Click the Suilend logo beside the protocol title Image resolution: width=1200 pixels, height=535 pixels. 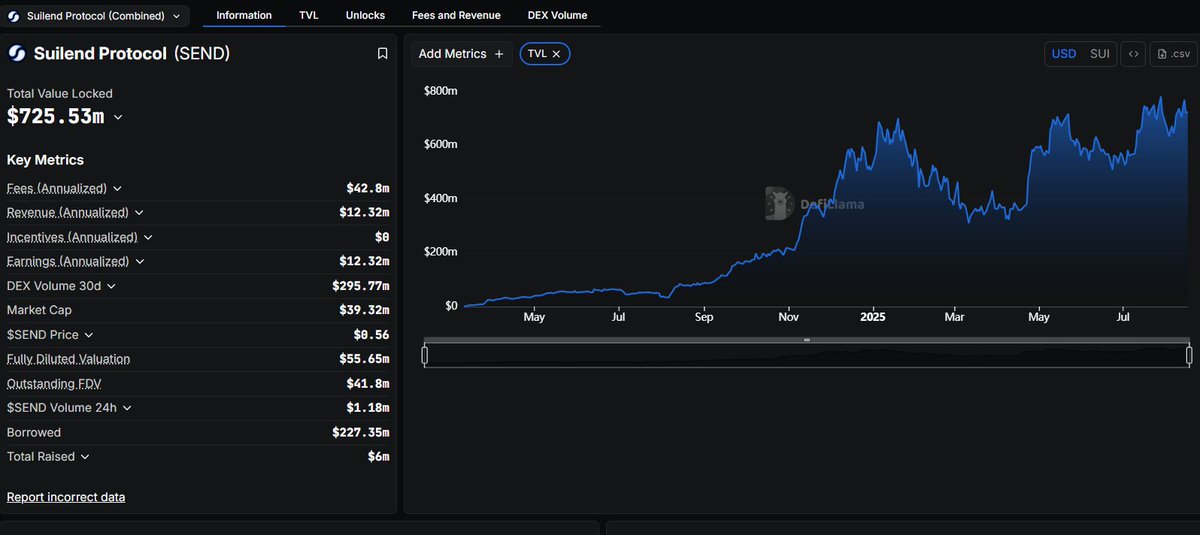[17, 54]
